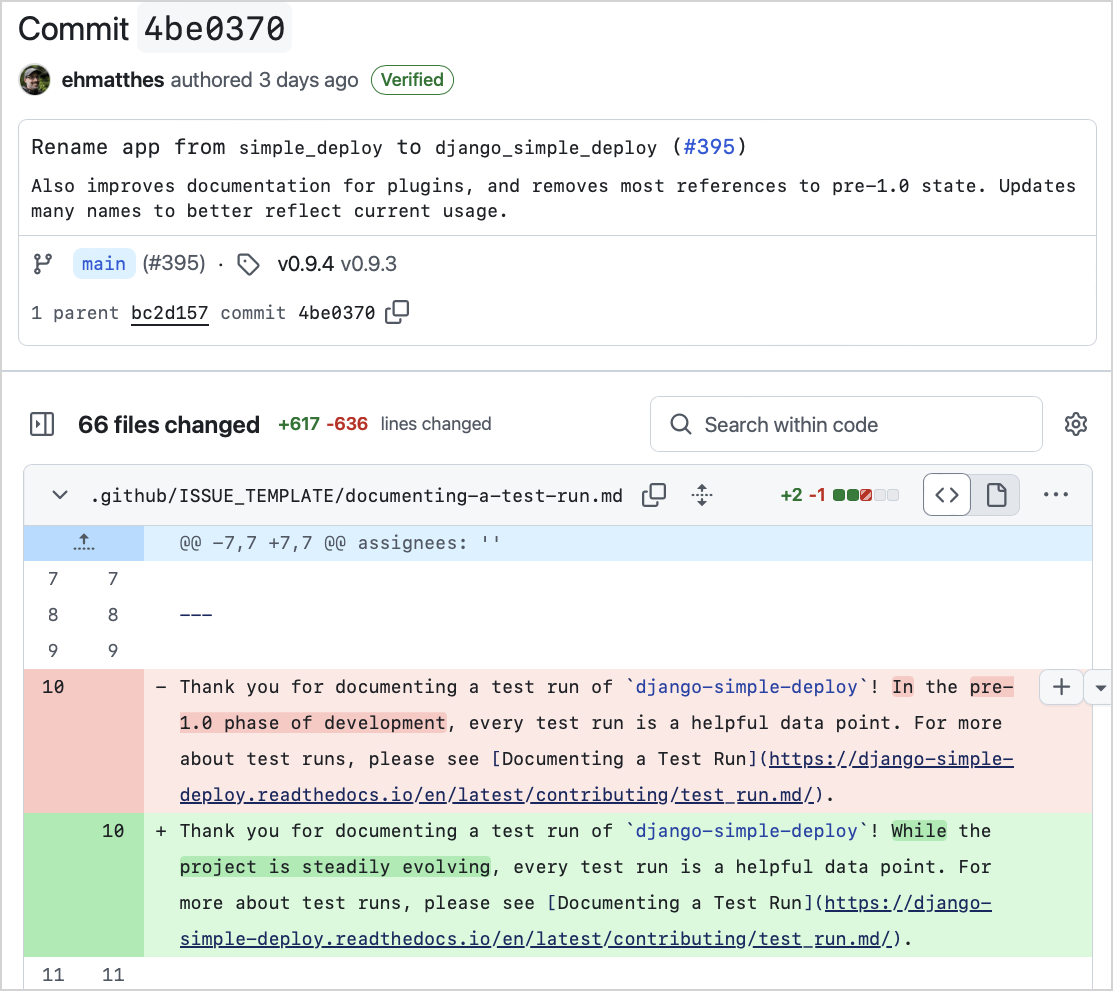This screenshot has height=991, width=1113.
Task: Click the tag icon before v0.9.4
Action: pos(248,264)
